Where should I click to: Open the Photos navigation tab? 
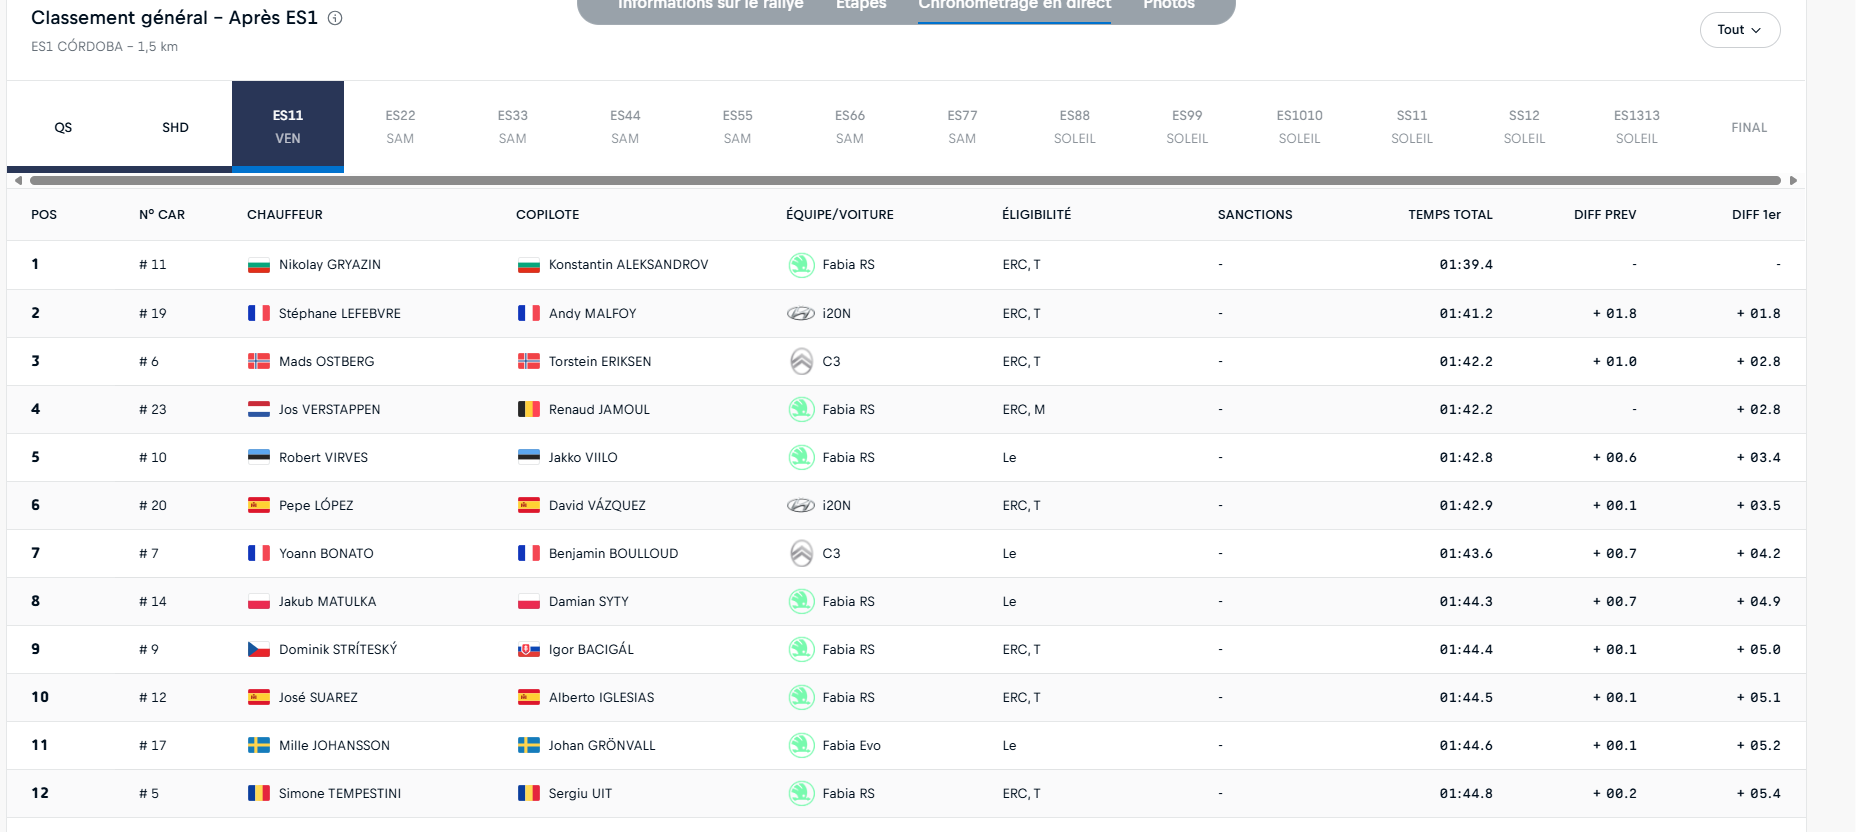tap(1168, 5)
